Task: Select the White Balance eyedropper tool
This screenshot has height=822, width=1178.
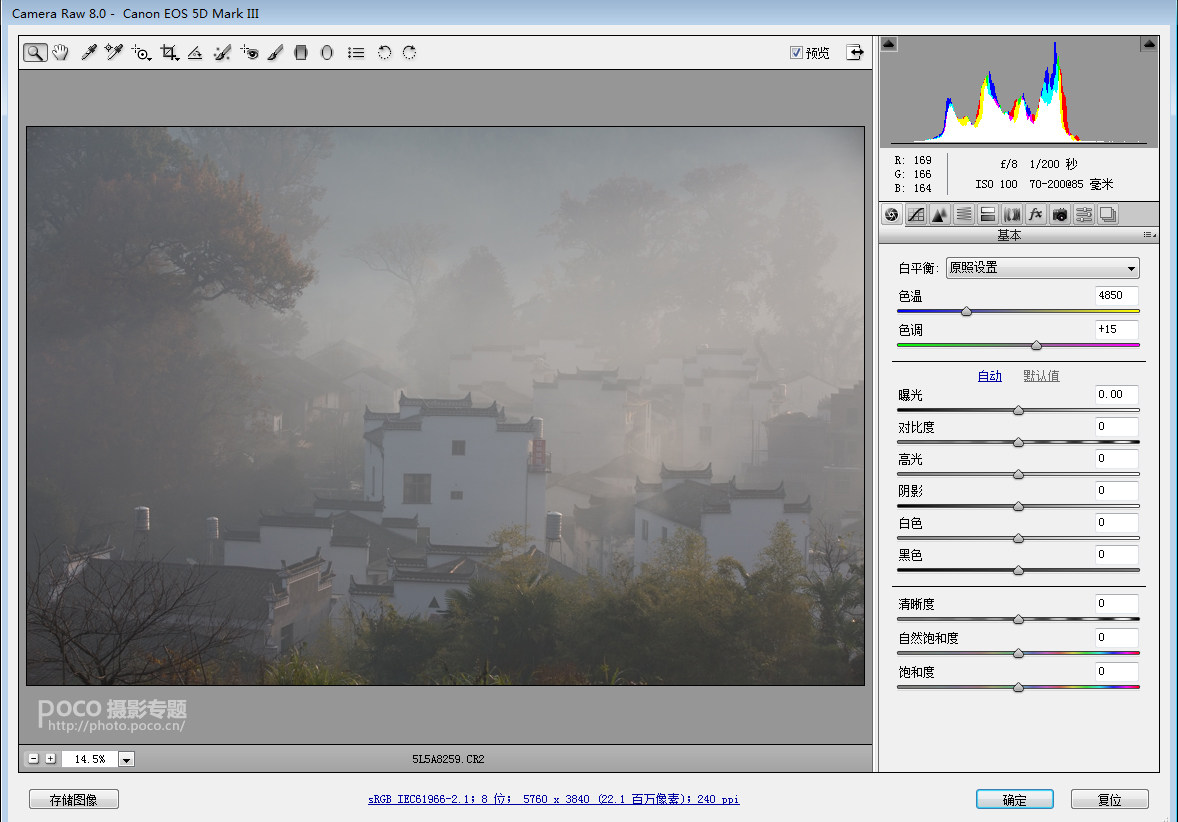Action: (x=89, y=53)
